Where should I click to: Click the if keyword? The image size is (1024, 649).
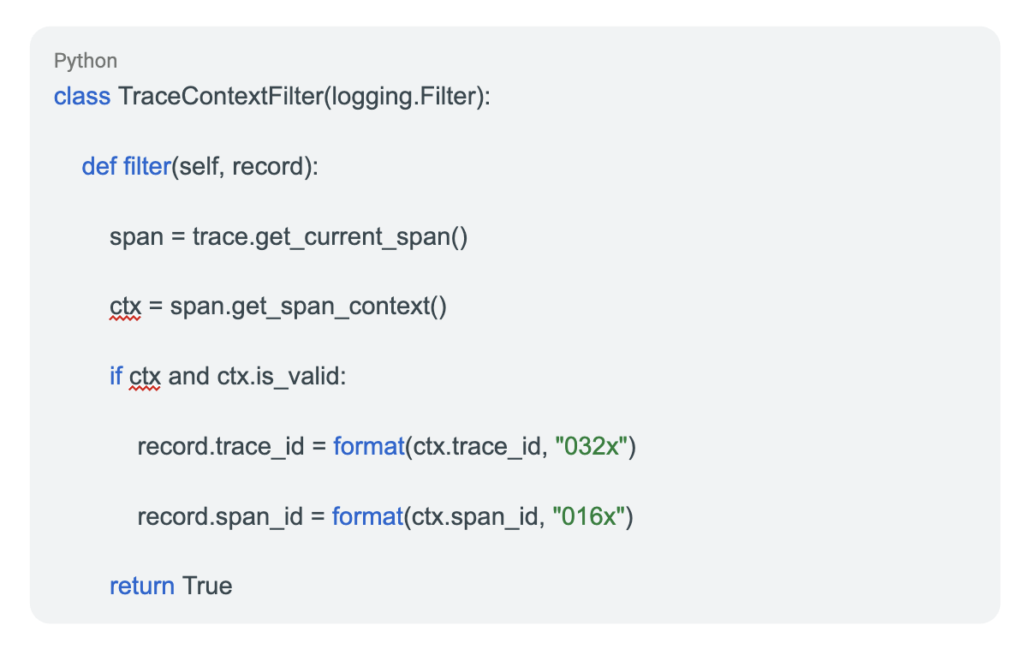pyautogui.click(x=116, y=377)
